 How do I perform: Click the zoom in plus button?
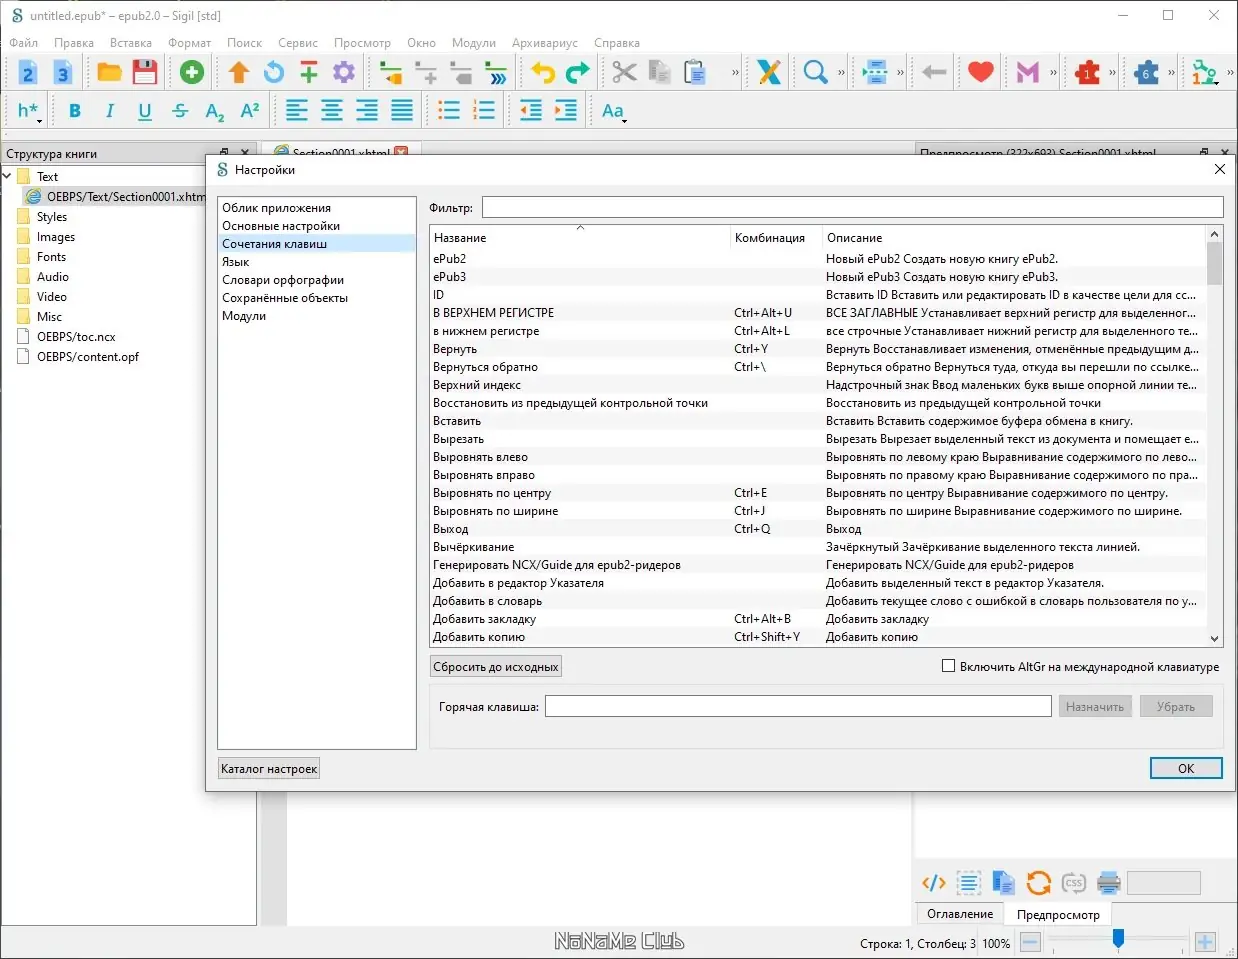pos(1205,942)
